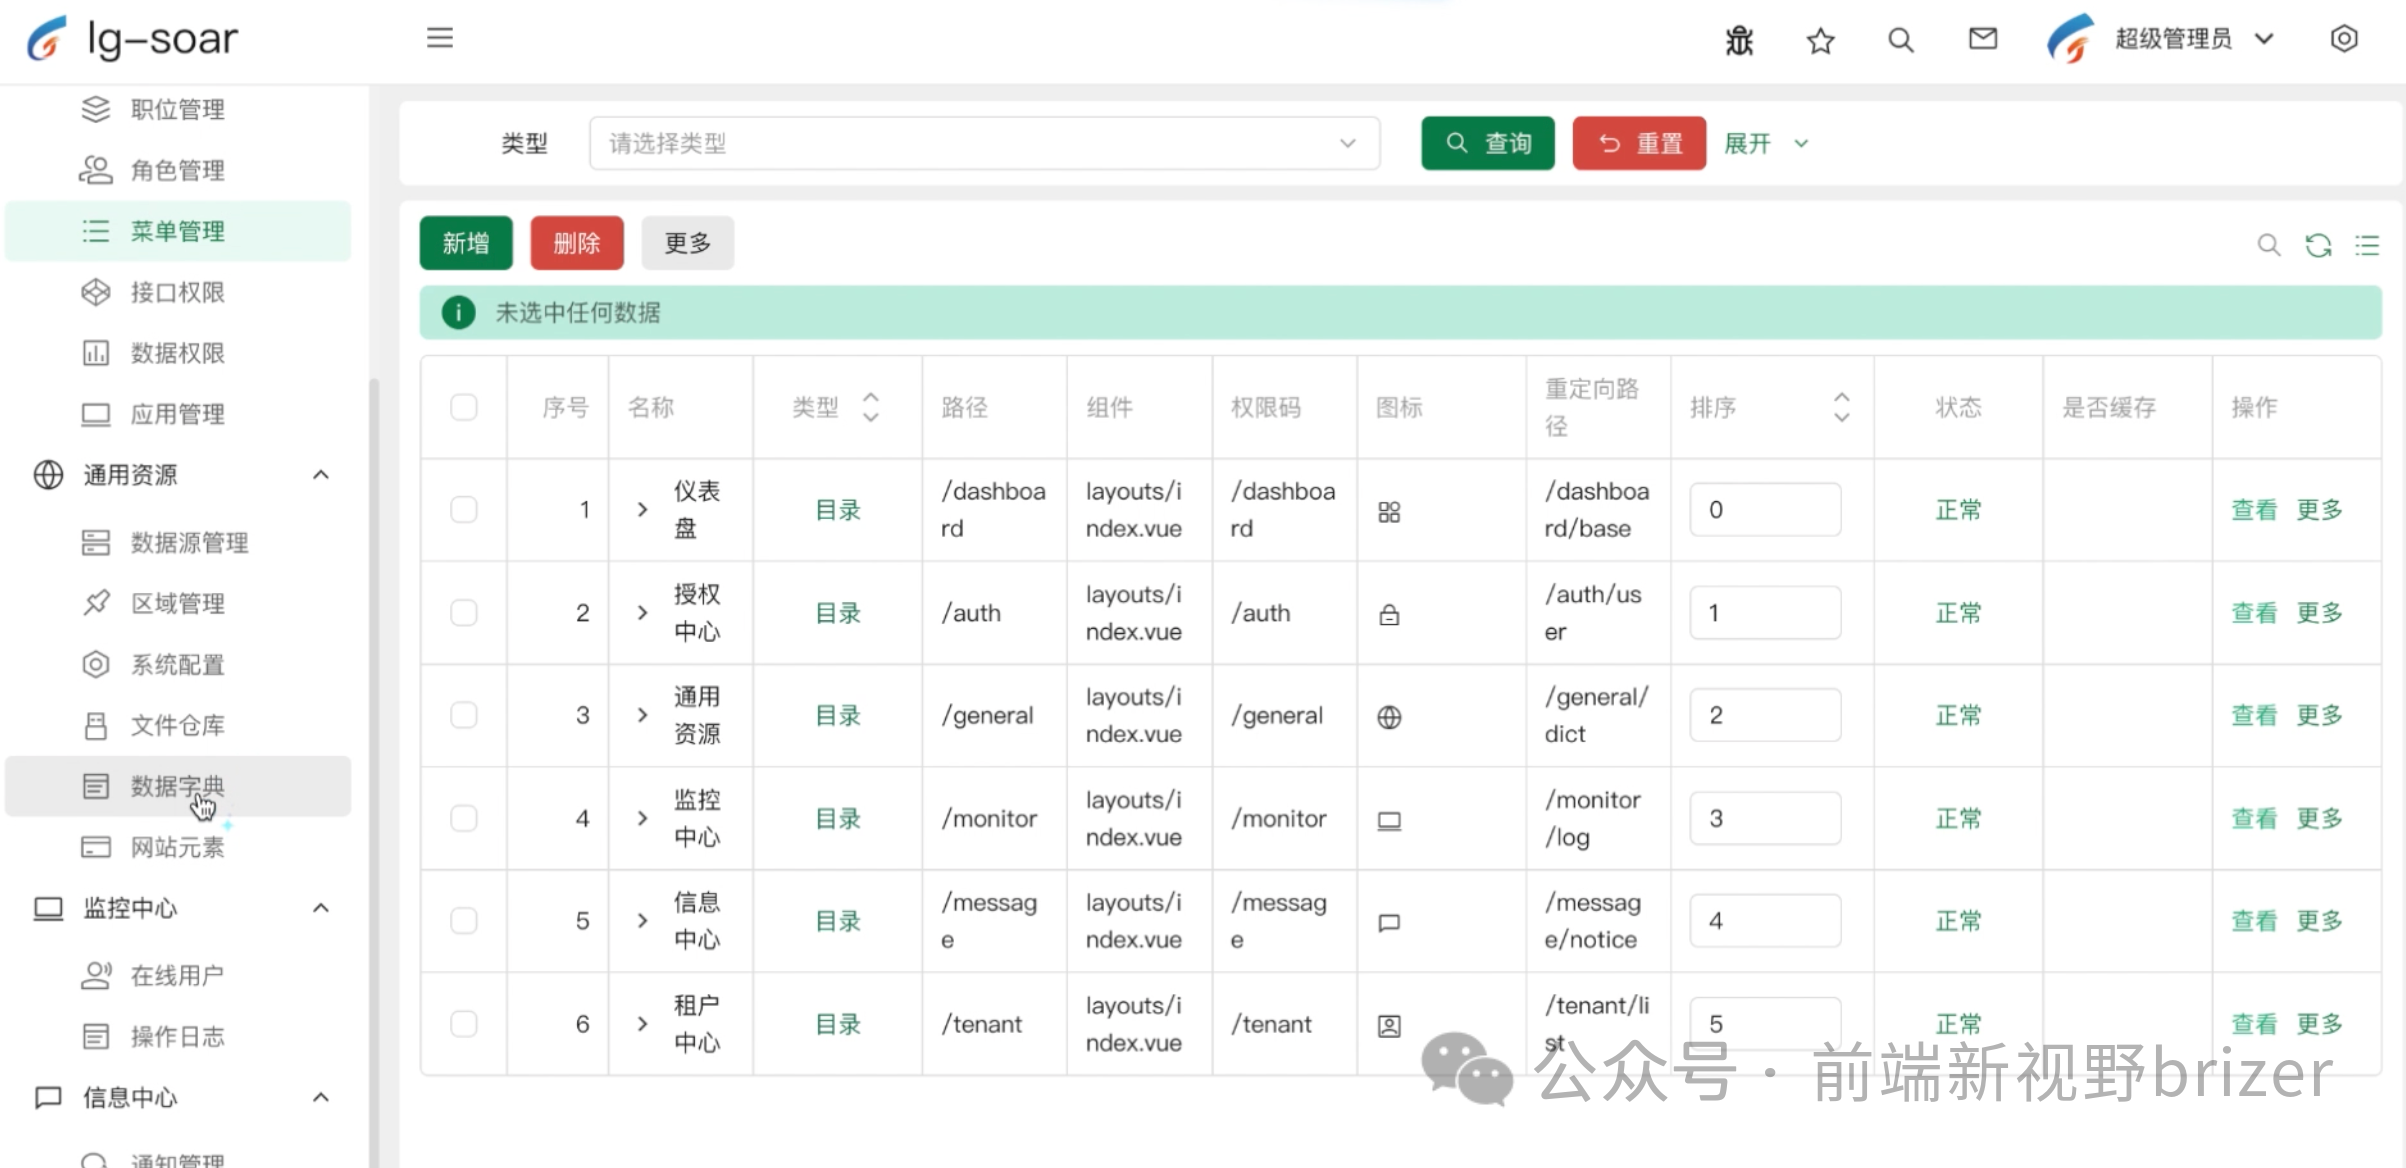Click the green 新增 button
The height and width of the screenshot is (1168, 2406).
click(x=464, y=242)
